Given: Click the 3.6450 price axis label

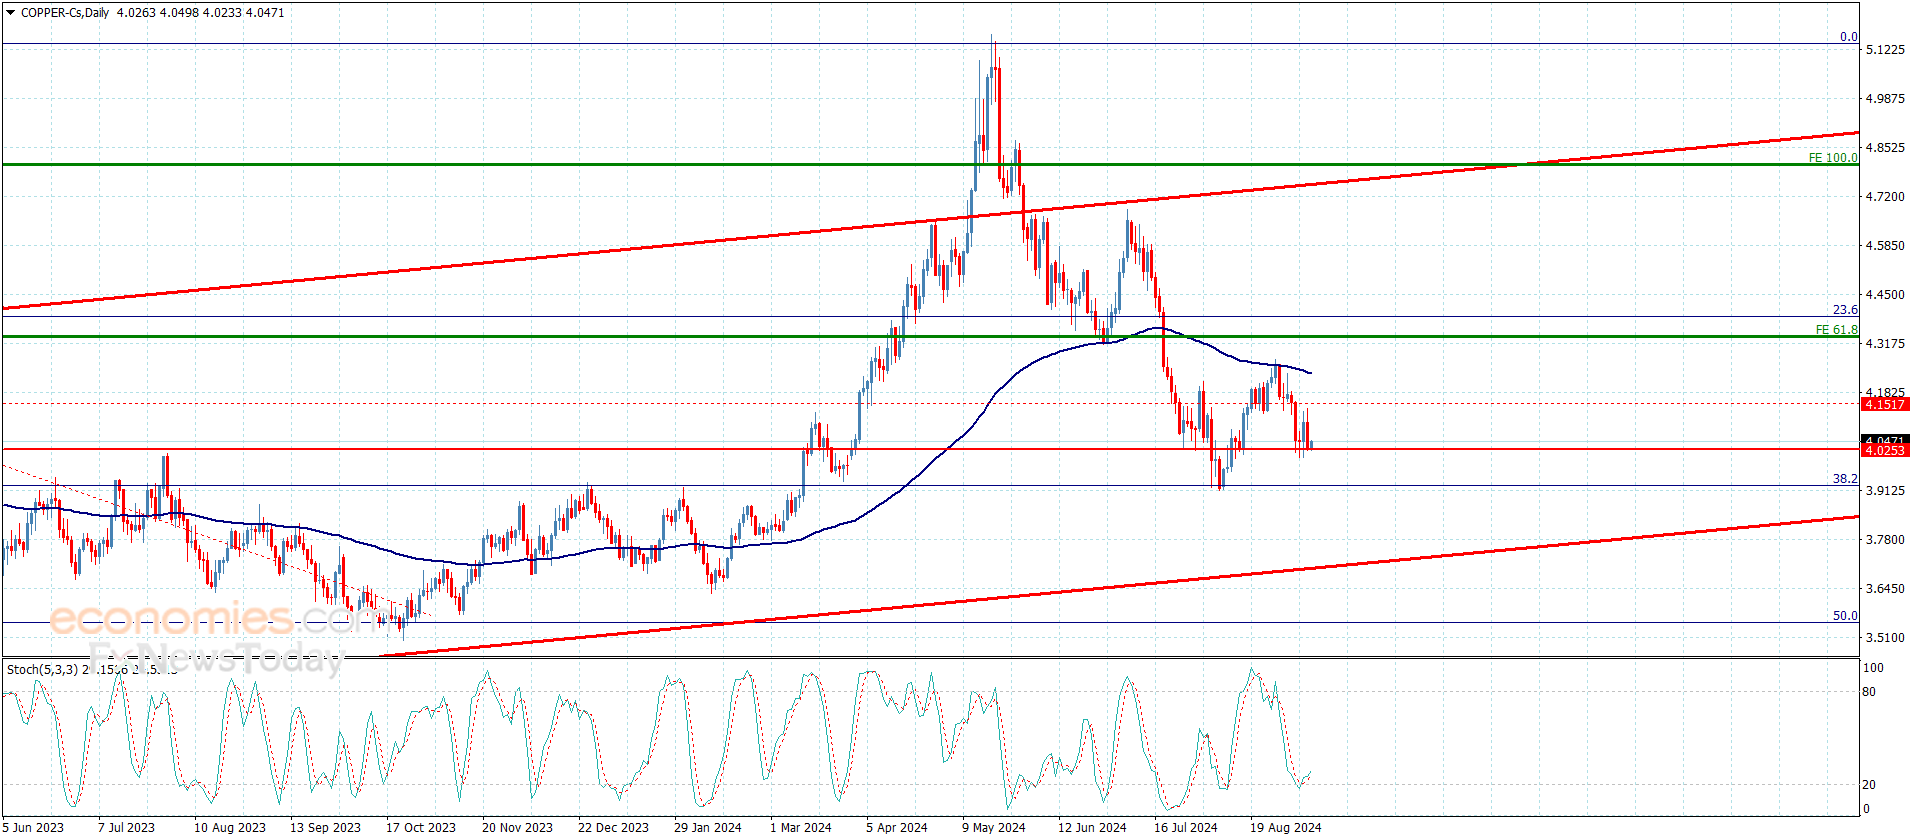Looking at the screenshot, I should [x=1885, y=589].
